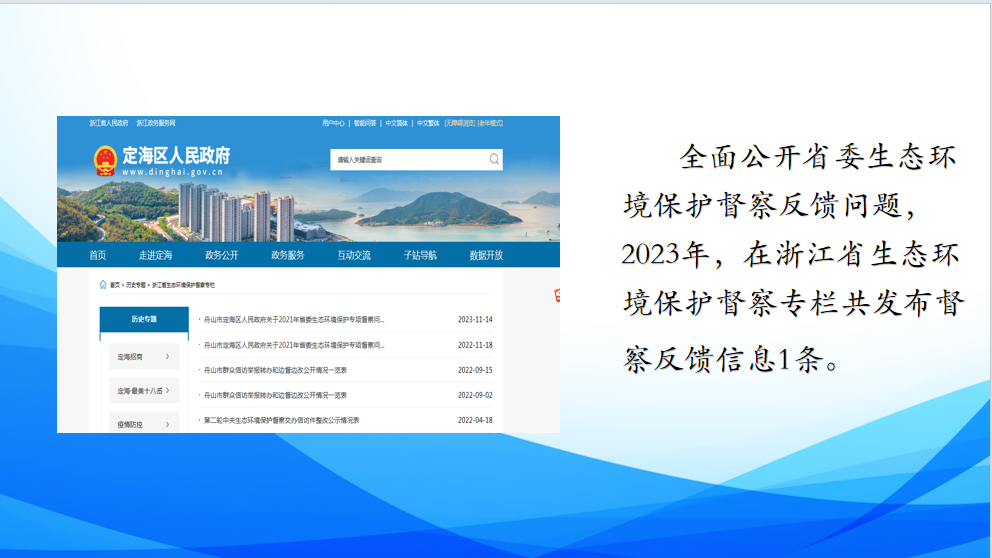Viewport: 992px width, 558px height.
Task: Expand the 定海招商 sidebar item
Action: pos(144,356)
